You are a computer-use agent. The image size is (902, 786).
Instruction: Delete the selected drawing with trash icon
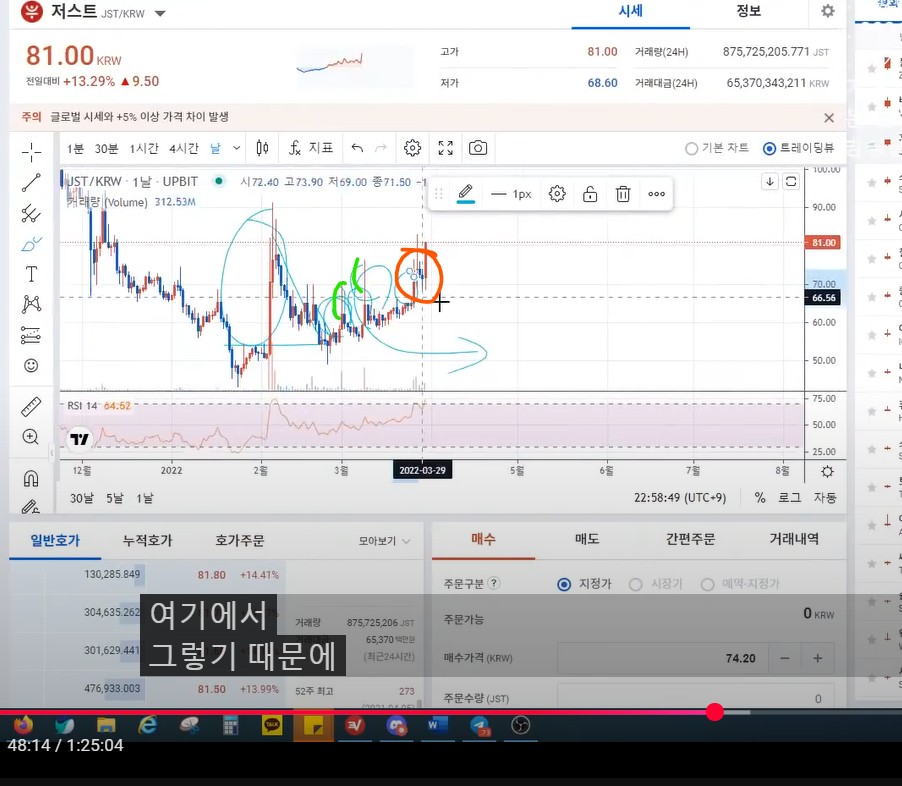pyautogui.click(x=623, y=194)
